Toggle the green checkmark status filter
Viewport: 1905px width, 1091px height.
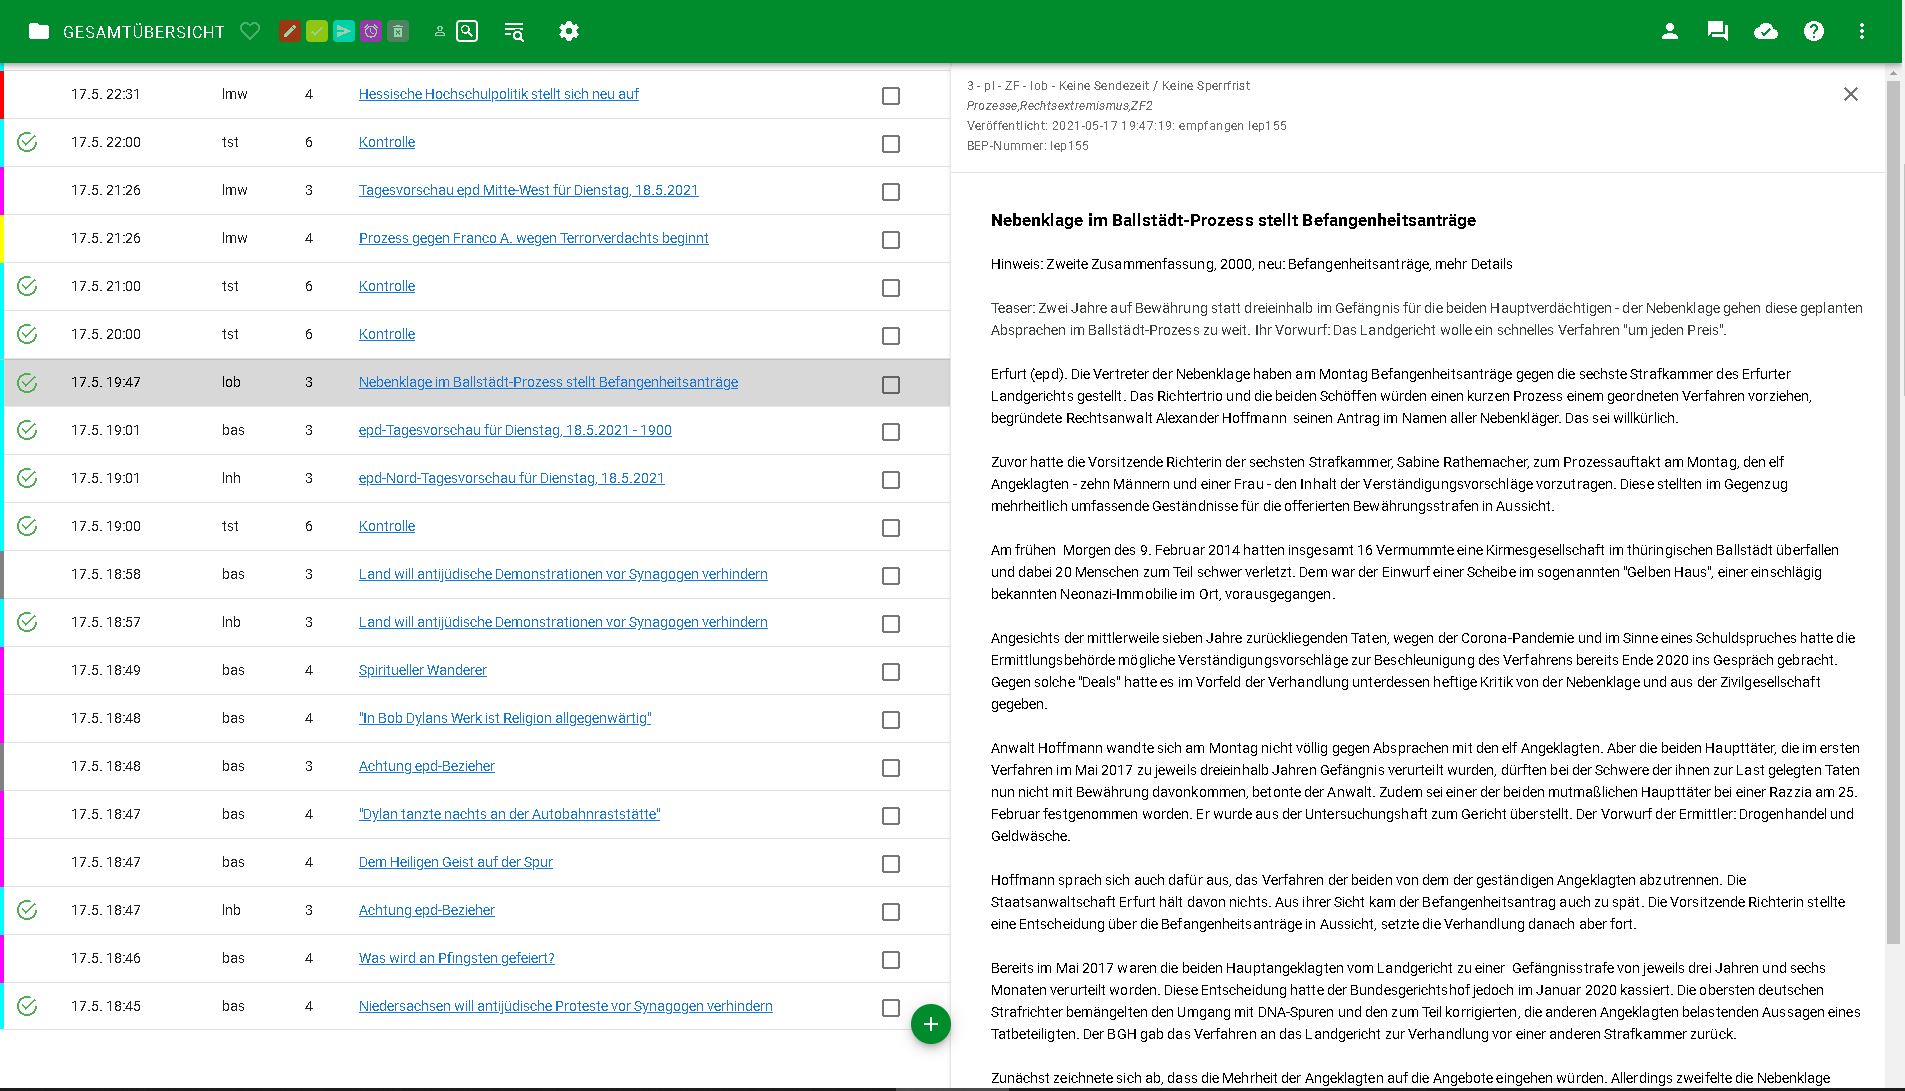tap(316, 31)
